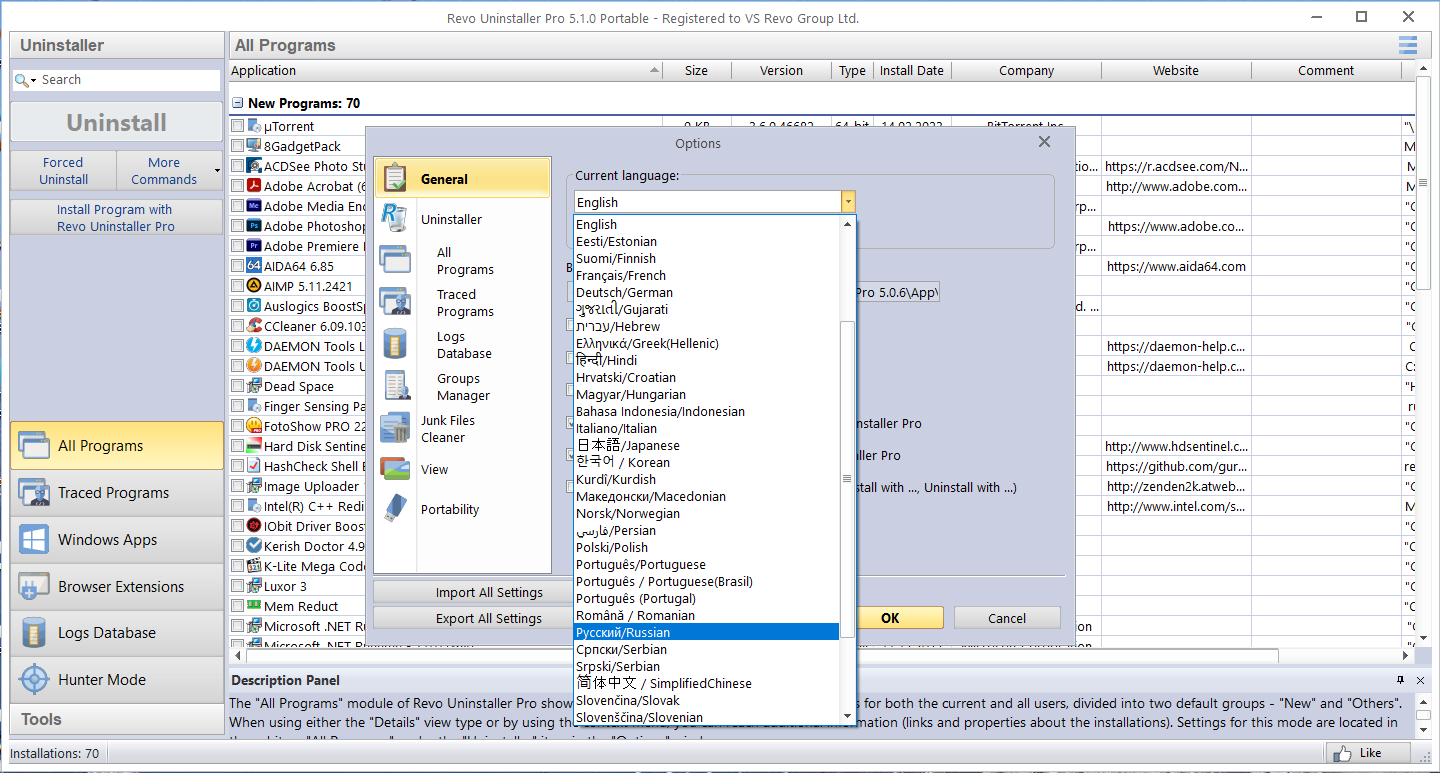Click the thumbs-up Like button

click(1368, 753)
